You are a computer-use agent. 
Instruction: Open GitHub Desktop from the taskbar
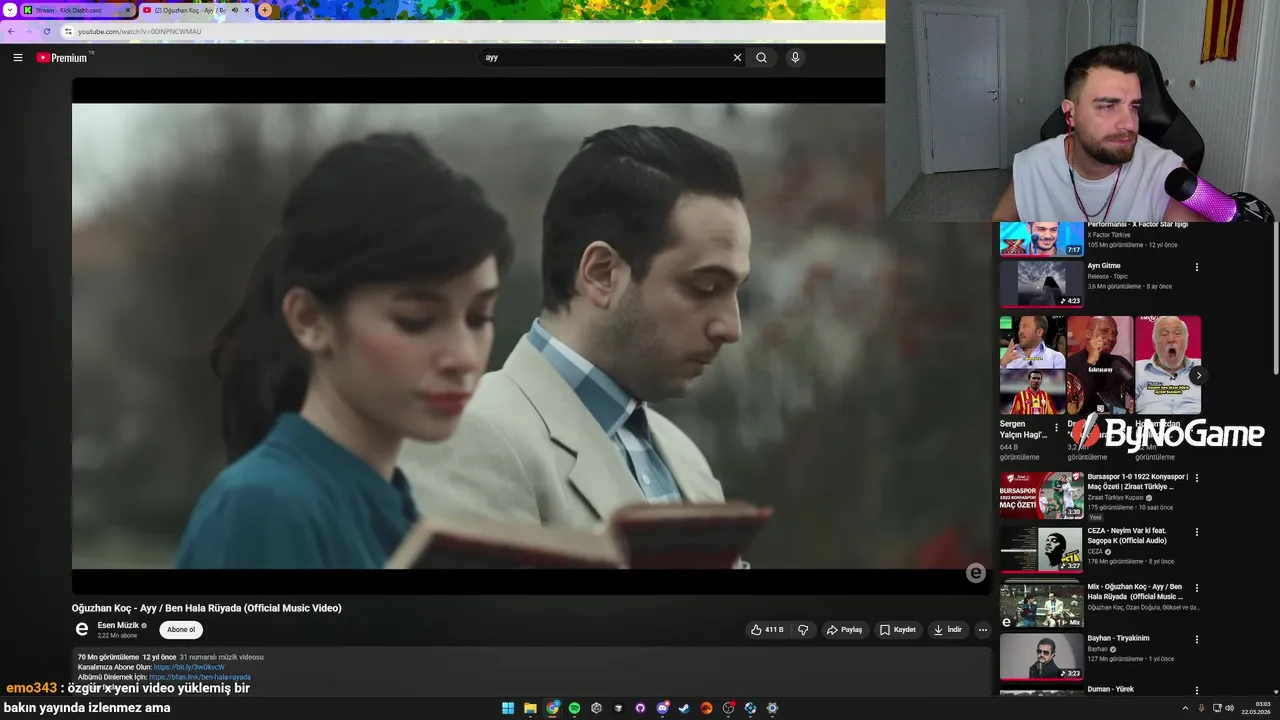pyautogui.click(x=640, y=708)
